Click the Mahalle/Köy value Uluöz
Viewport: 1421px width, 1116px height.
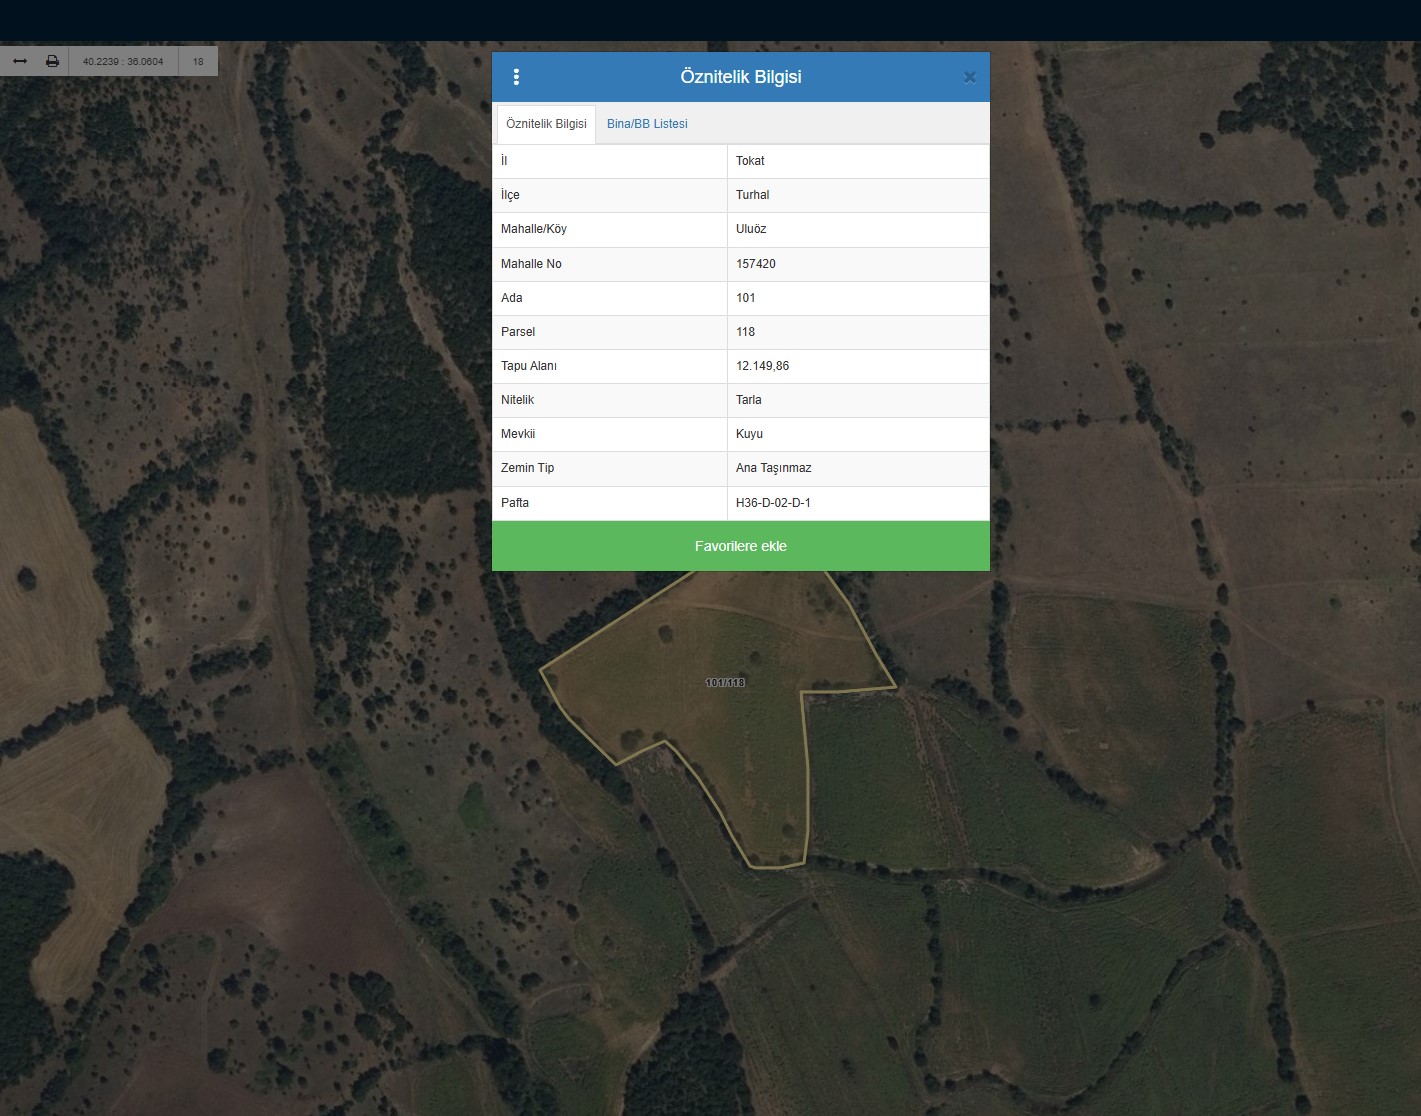(751, 229)
